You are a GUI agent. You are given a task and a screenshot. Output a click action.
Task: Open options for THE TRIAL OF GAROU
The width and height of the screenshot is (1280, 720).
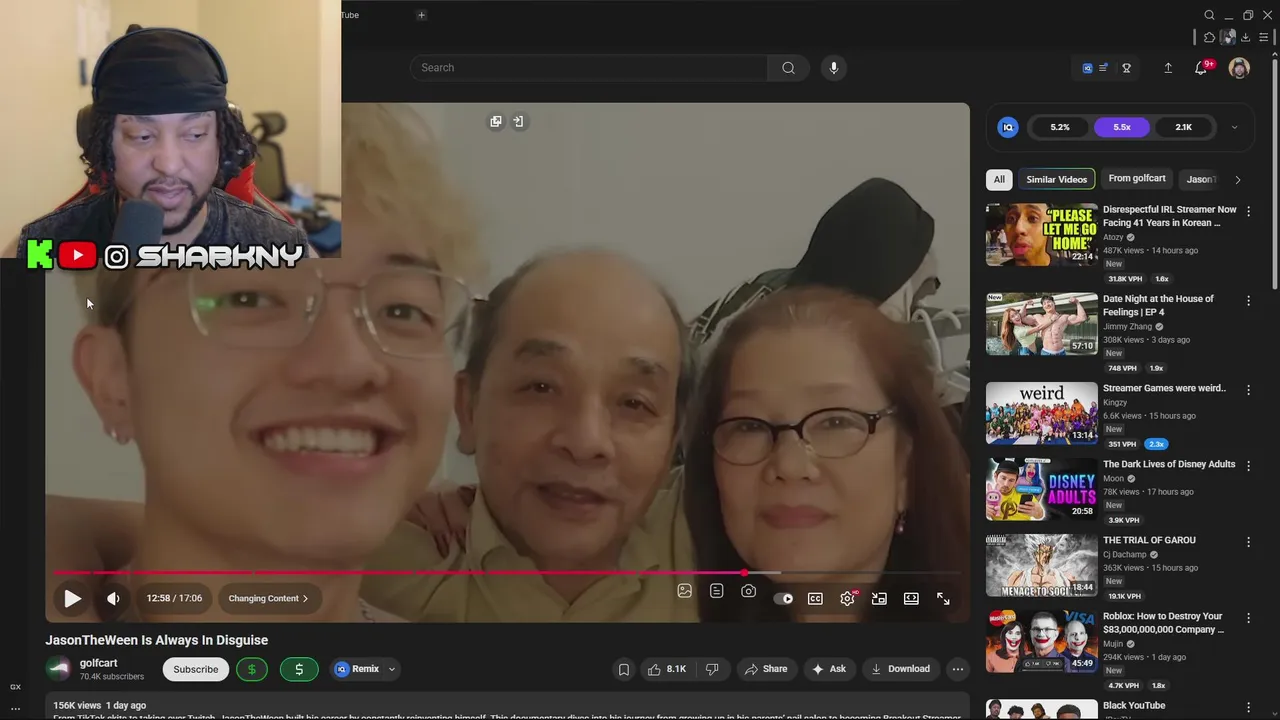pyautogui.click(x=1248, y=541)
